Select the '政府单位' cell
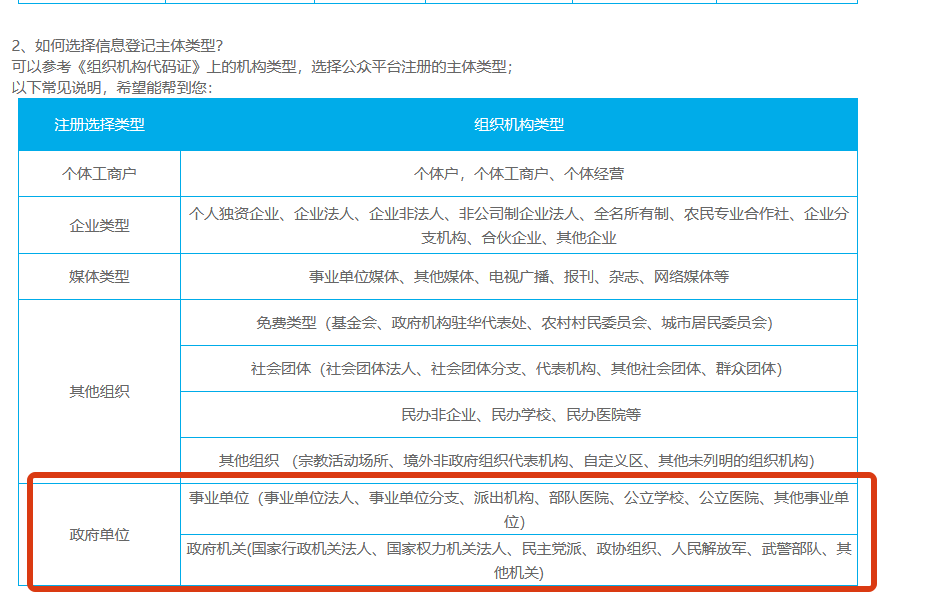Image resolution: width=939 pixels, height=598 pixels. click(99, 535)
